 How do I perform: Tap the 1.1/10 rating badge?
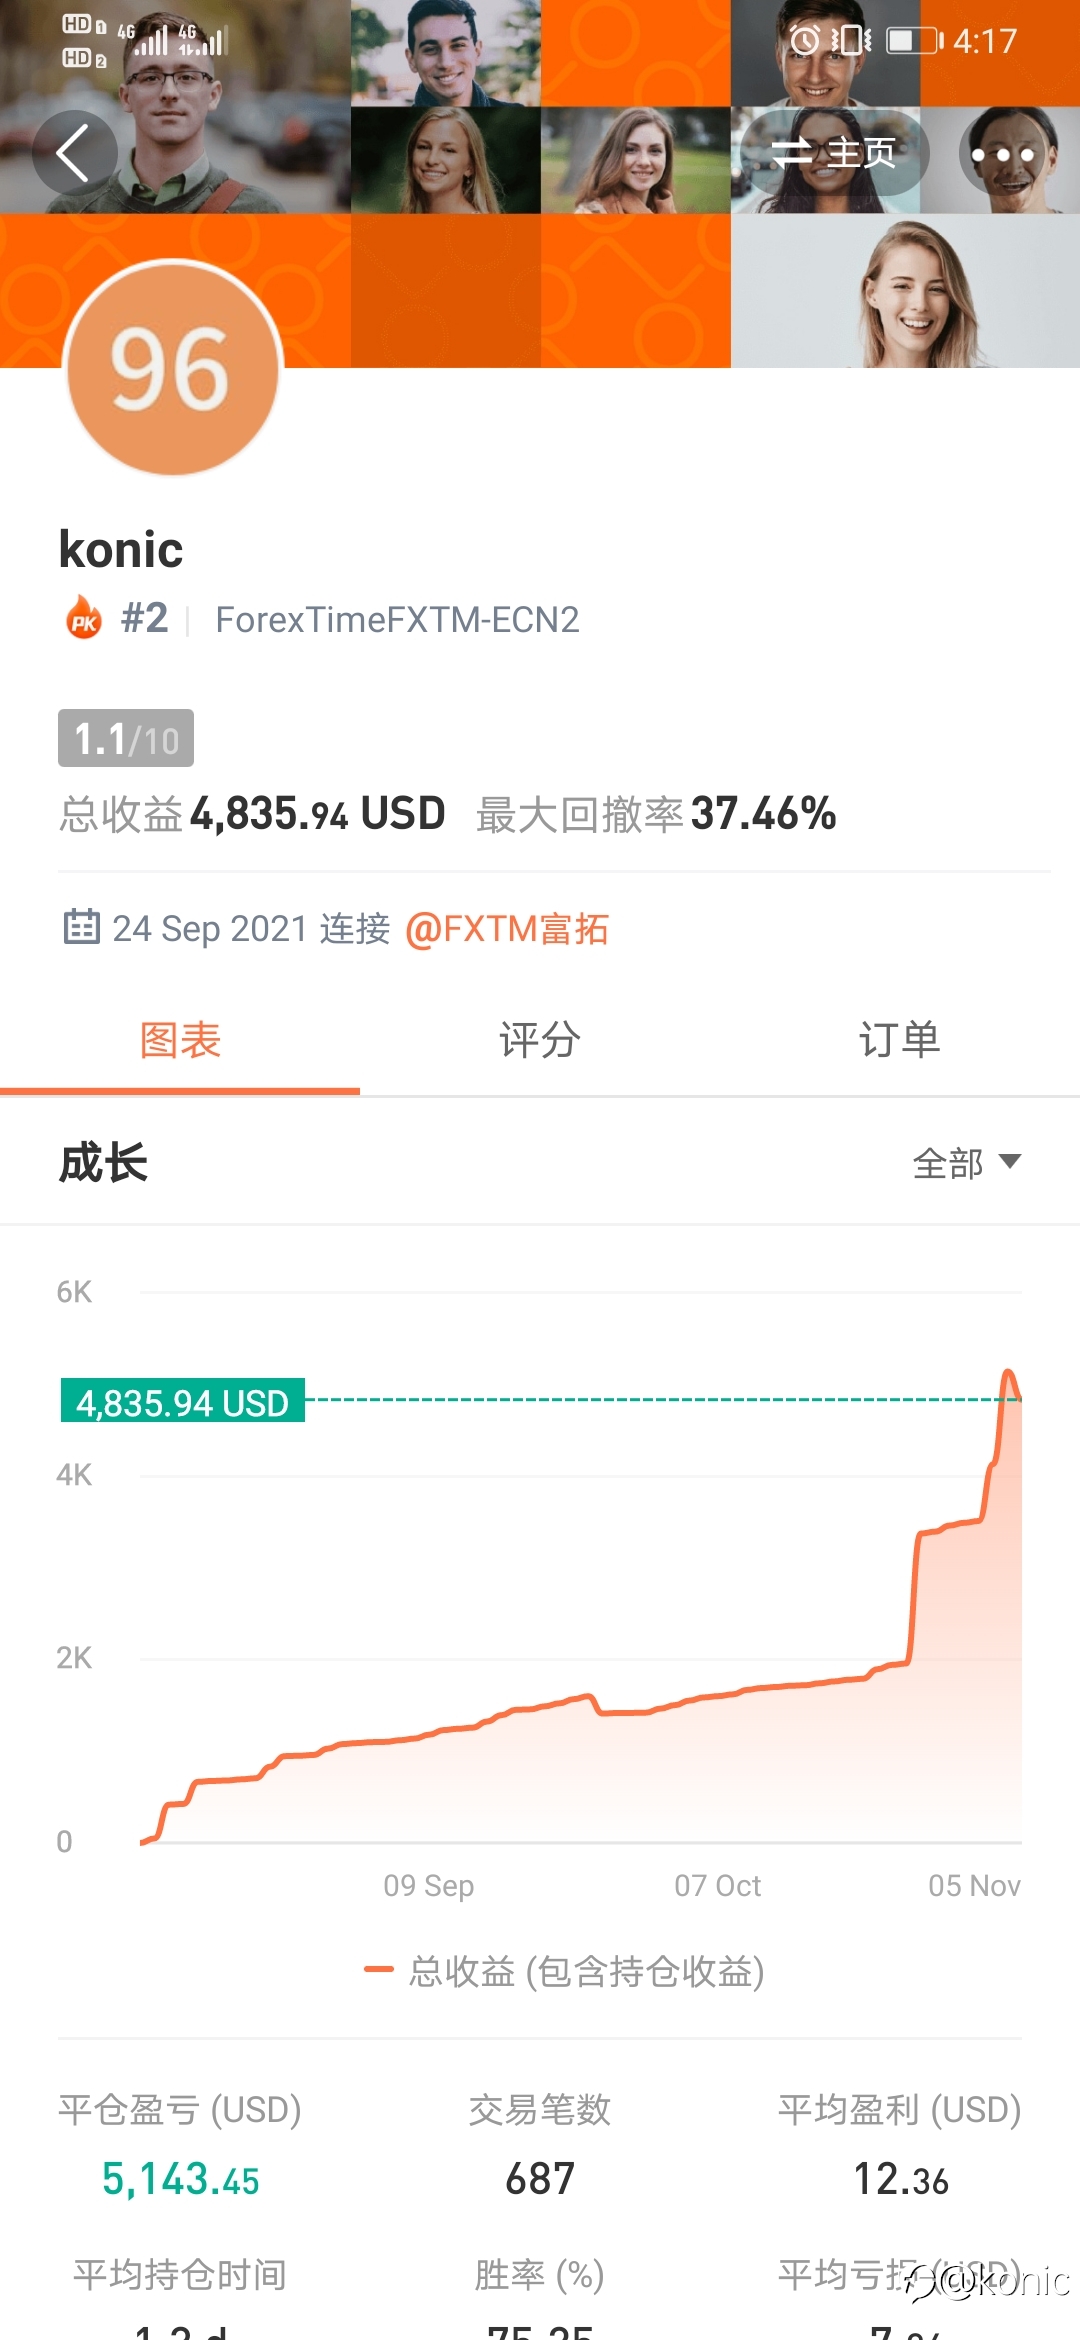[x=126, y=739]
